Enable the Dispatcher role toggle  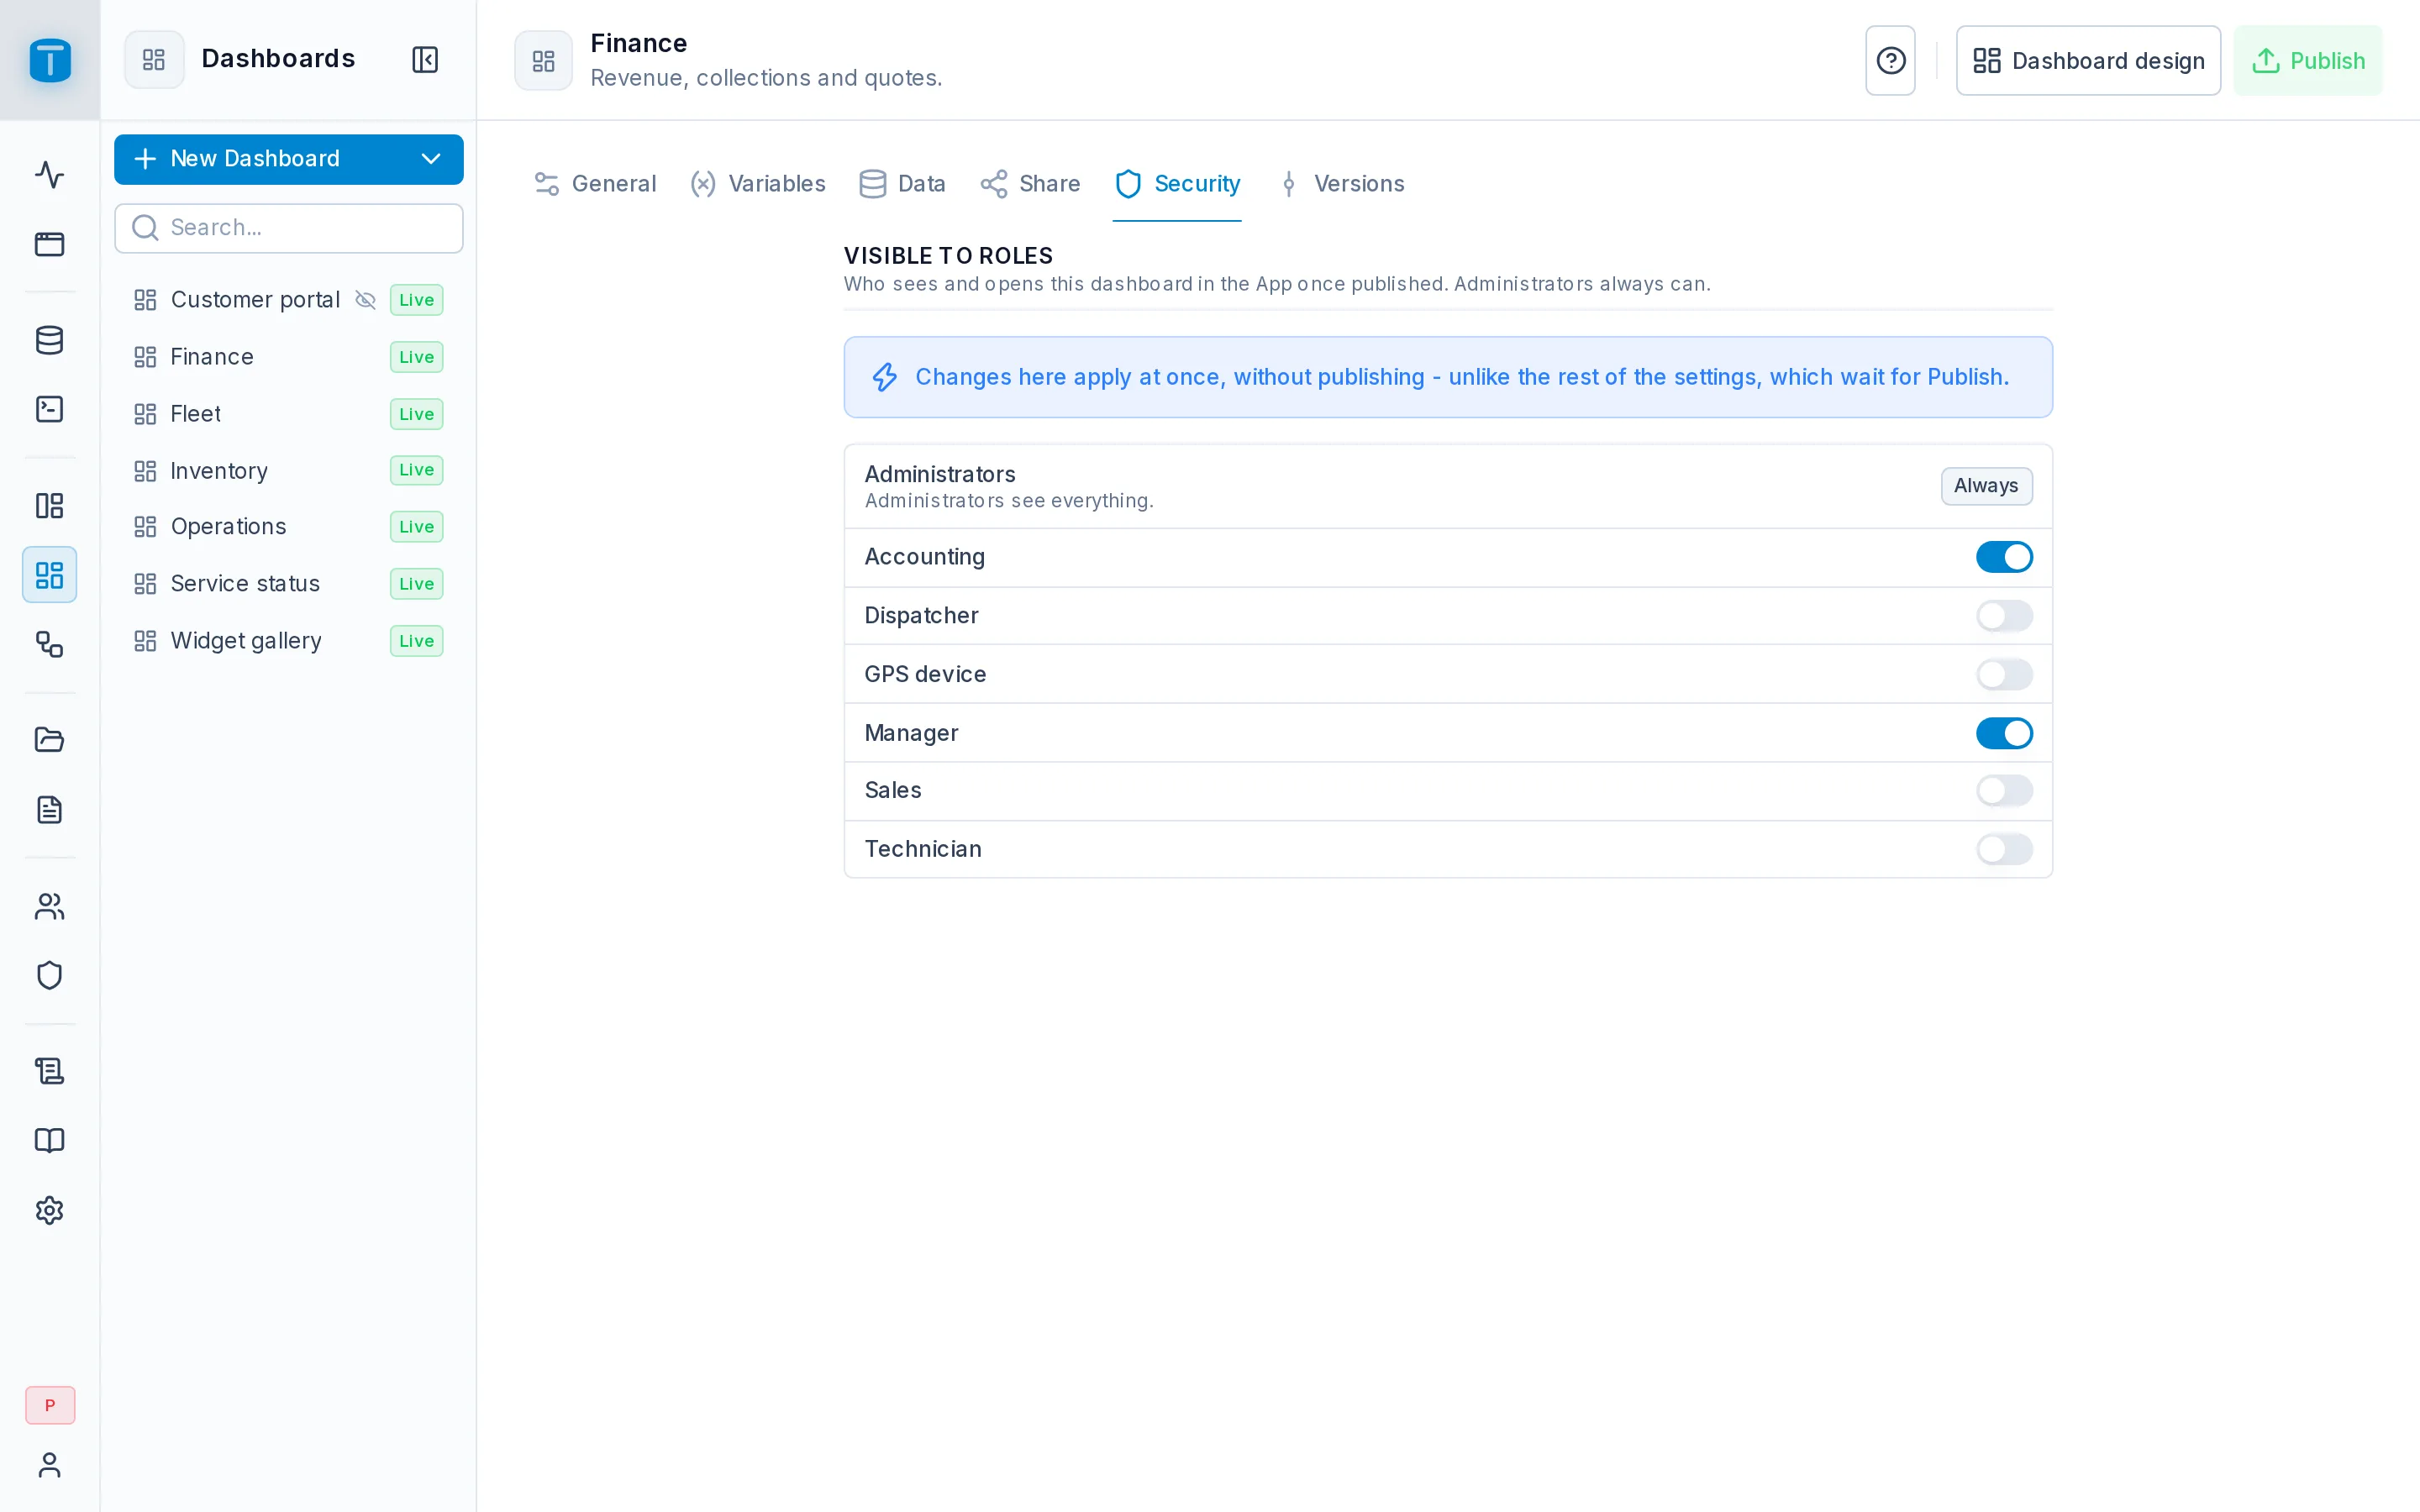pos(2004,616)
